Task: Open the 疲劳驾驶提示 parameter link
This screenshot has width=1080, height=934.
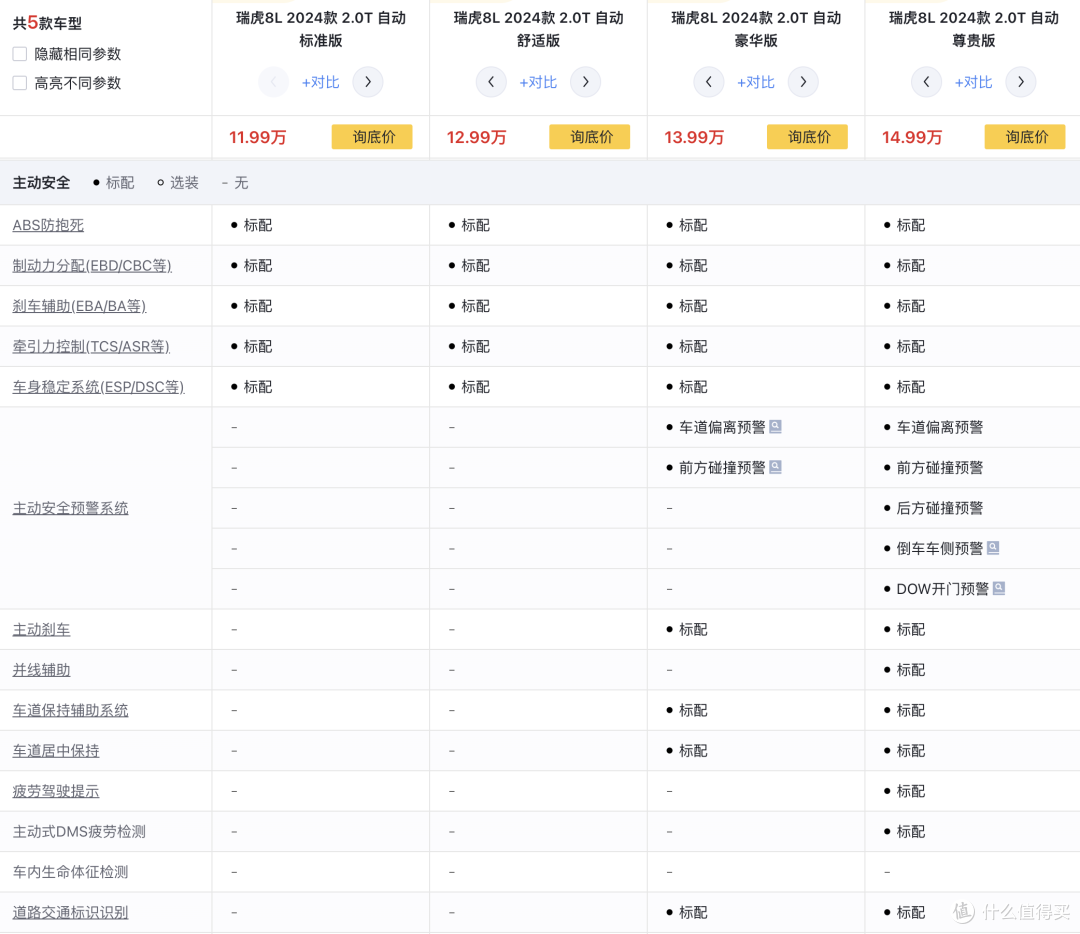Action: pos(56,791)
